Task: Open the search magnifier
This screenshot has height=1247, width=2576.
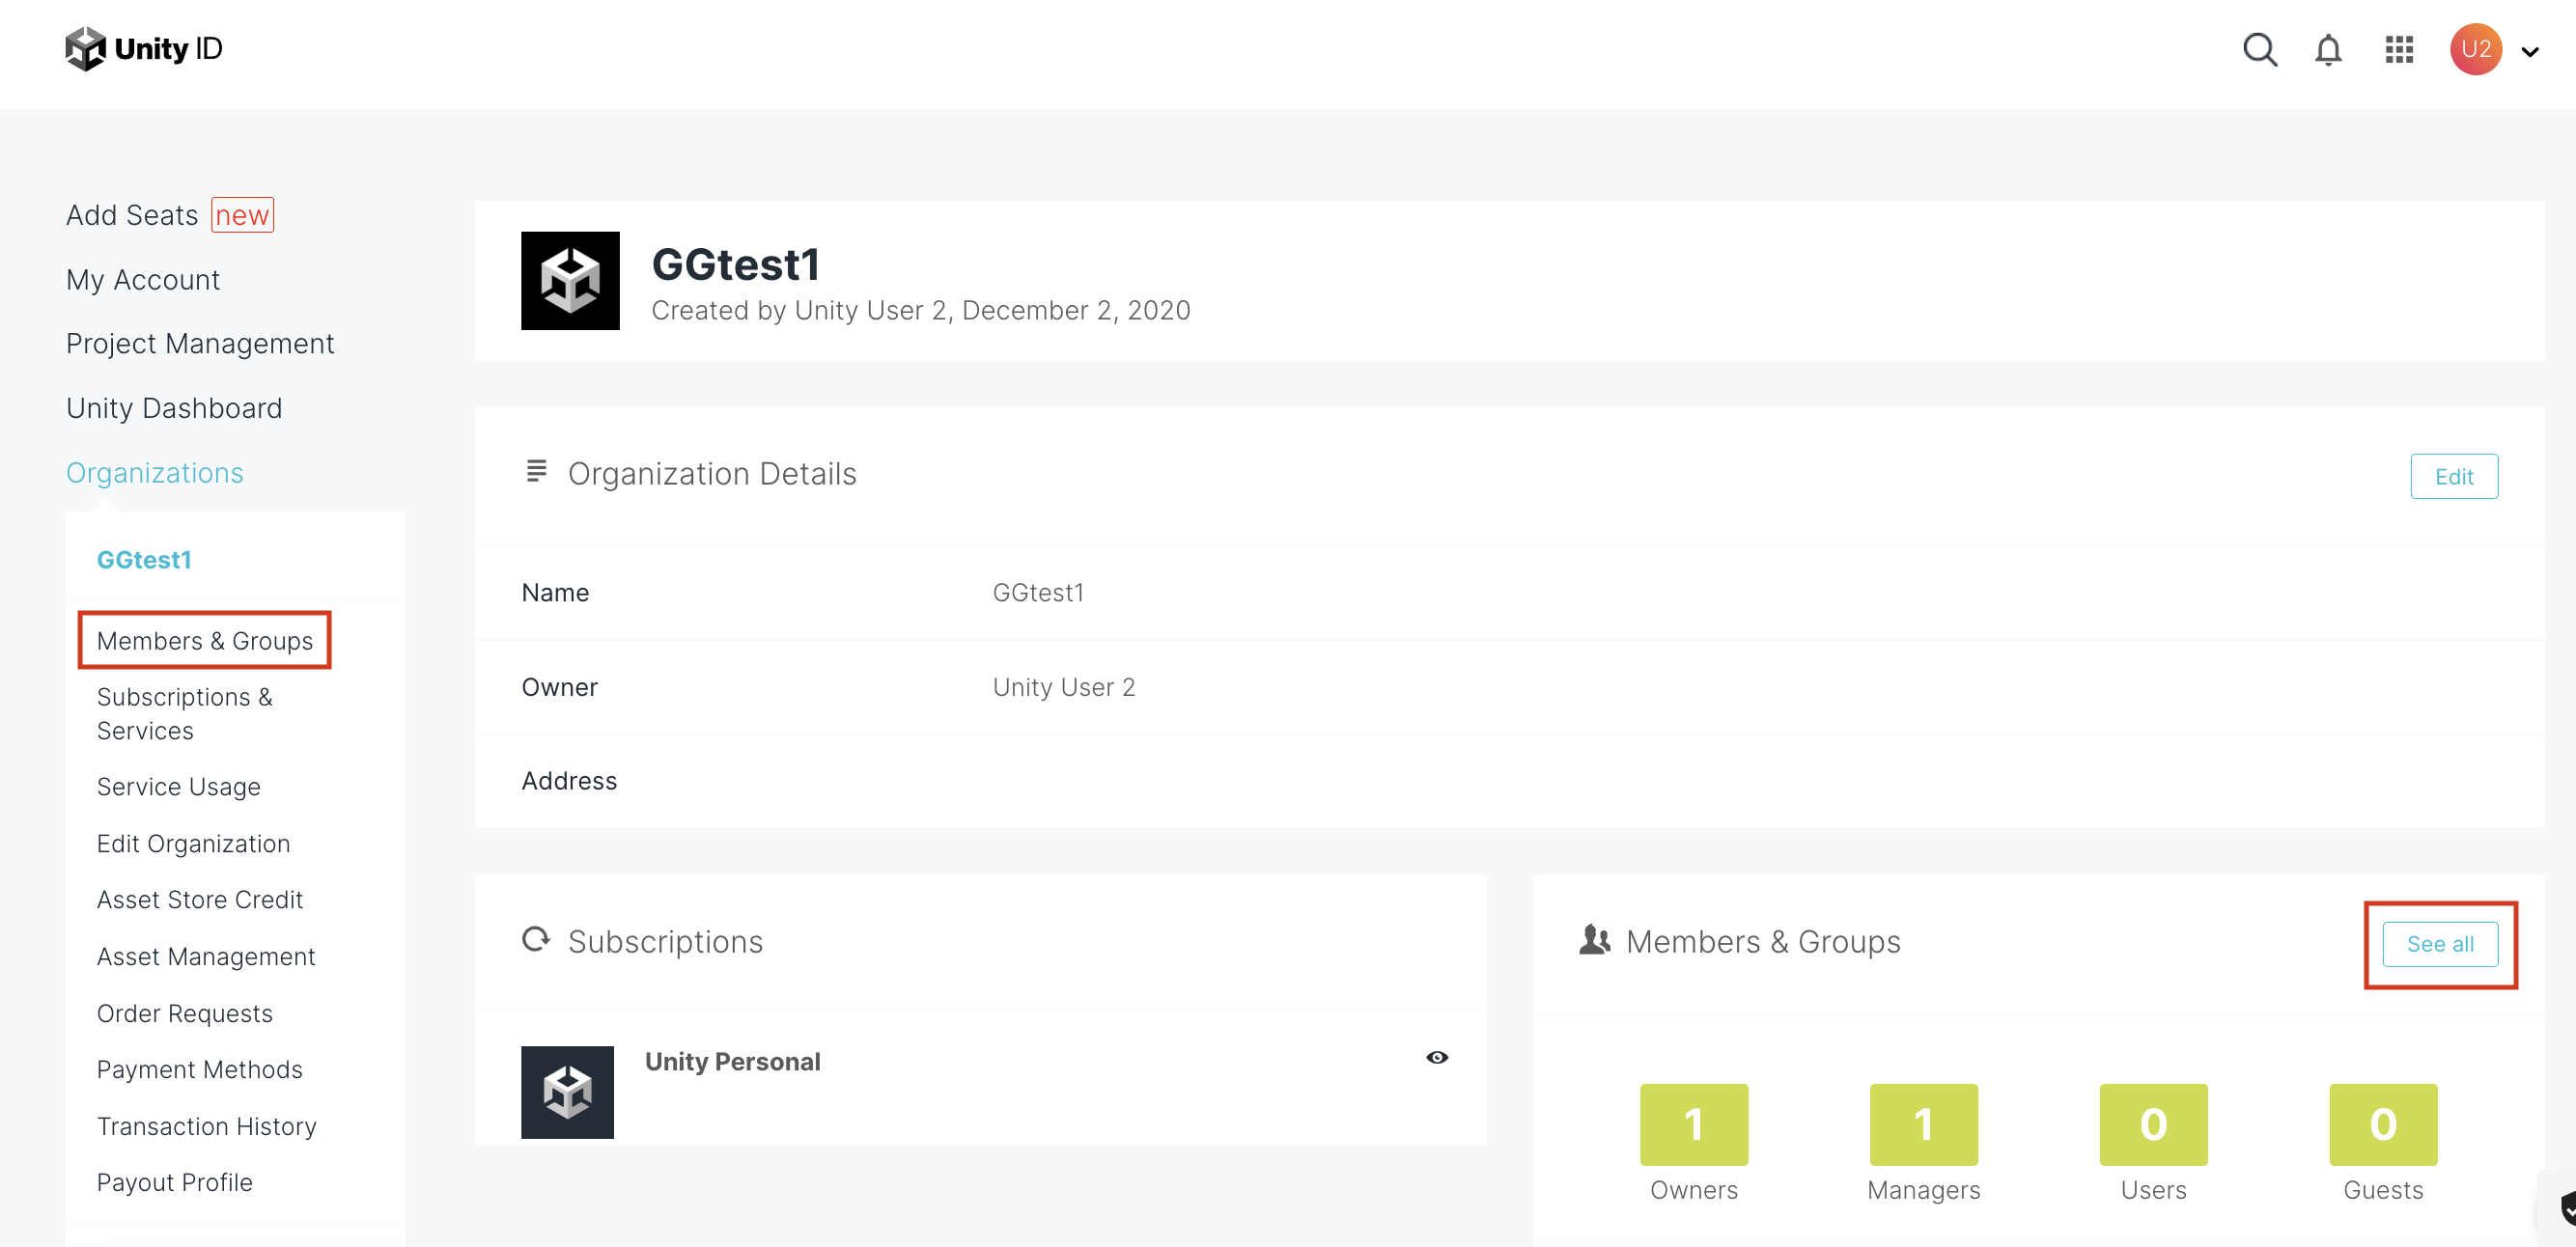Action: 2259,49
